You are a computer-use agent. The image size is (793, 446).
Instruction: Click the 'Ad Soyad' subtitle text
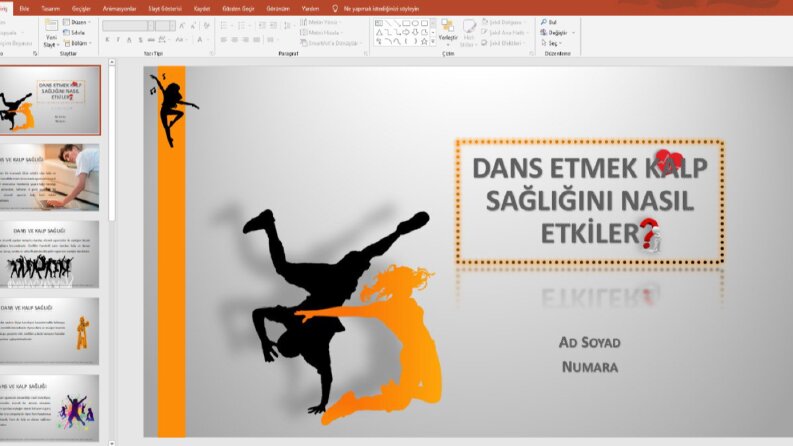[x=590, y=342]
